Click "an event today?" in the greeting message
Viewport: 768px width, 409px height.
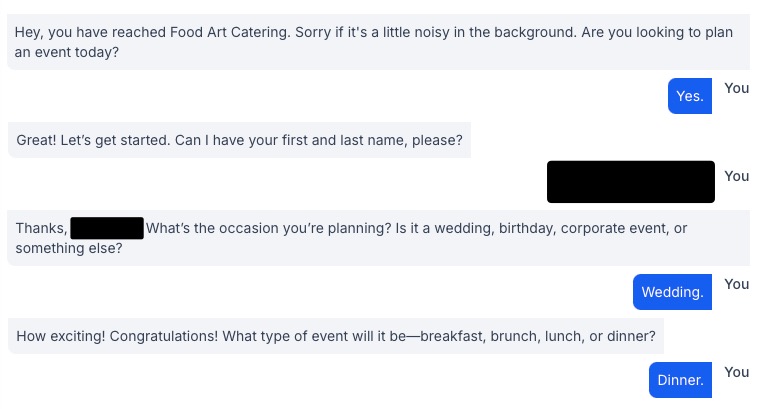(67, 52)
